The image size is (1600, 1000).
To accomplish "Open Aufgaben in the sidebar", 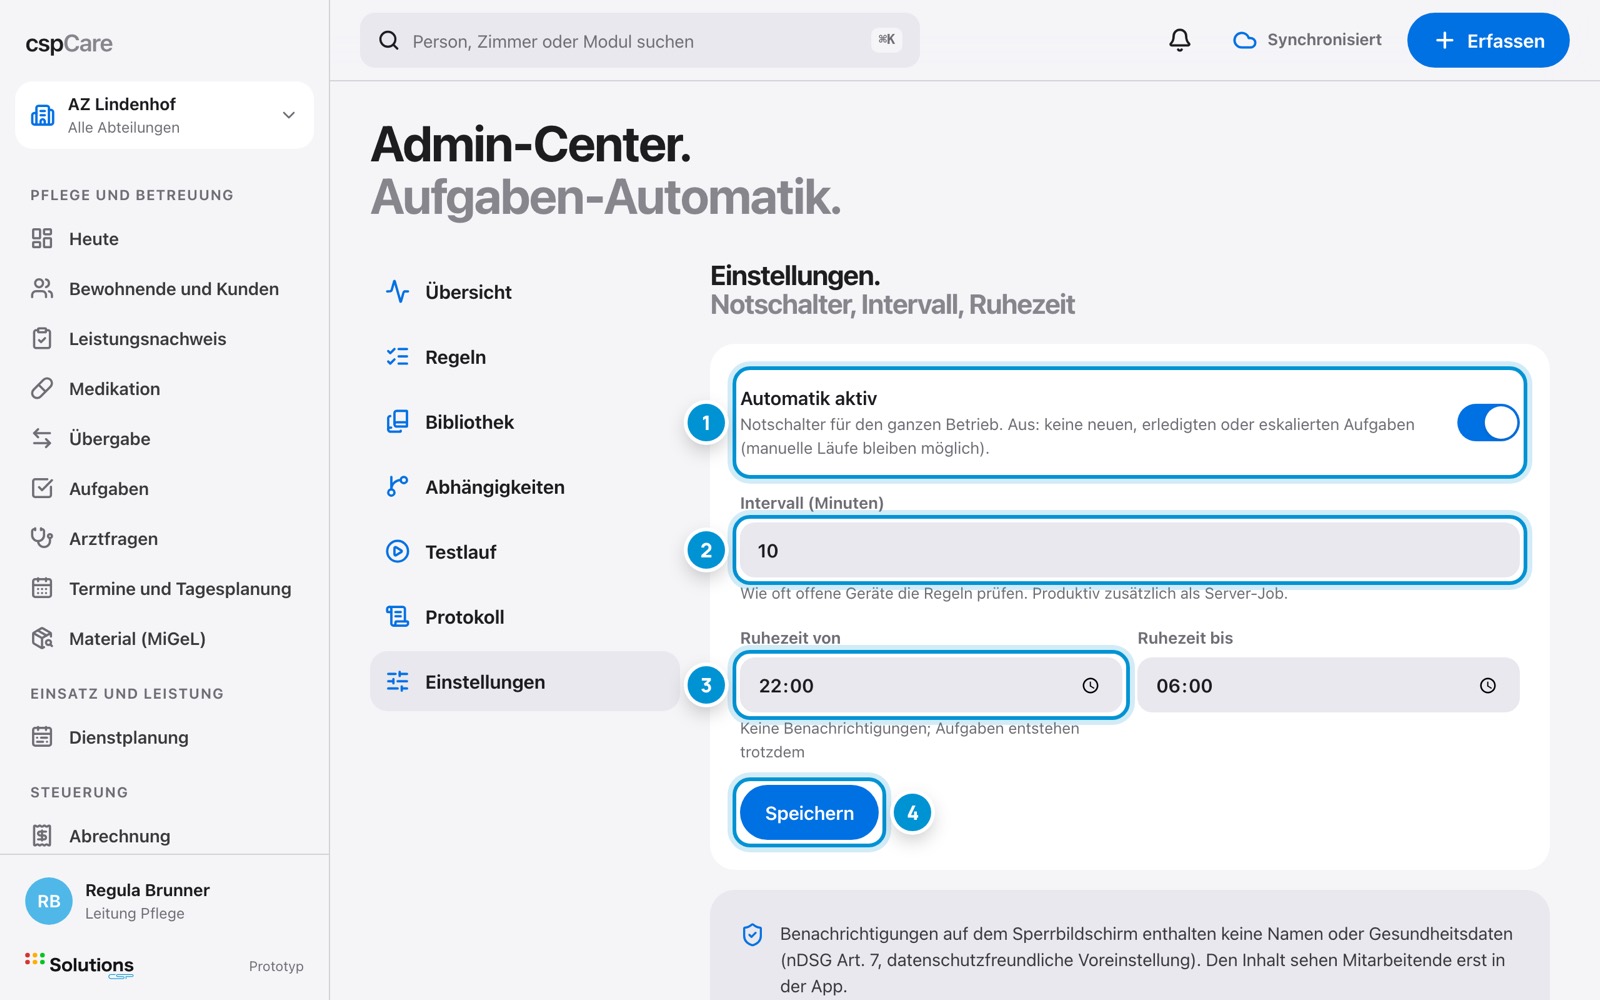I will [164, 488].
